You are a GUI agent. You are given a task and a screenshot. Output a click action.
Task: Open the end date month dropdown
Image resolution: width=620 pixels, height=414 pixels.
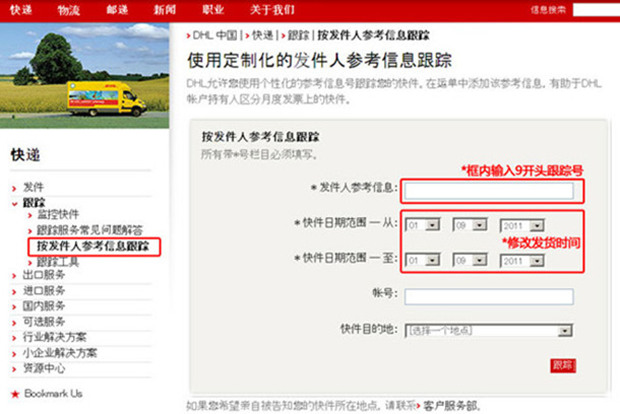point(470,261)
